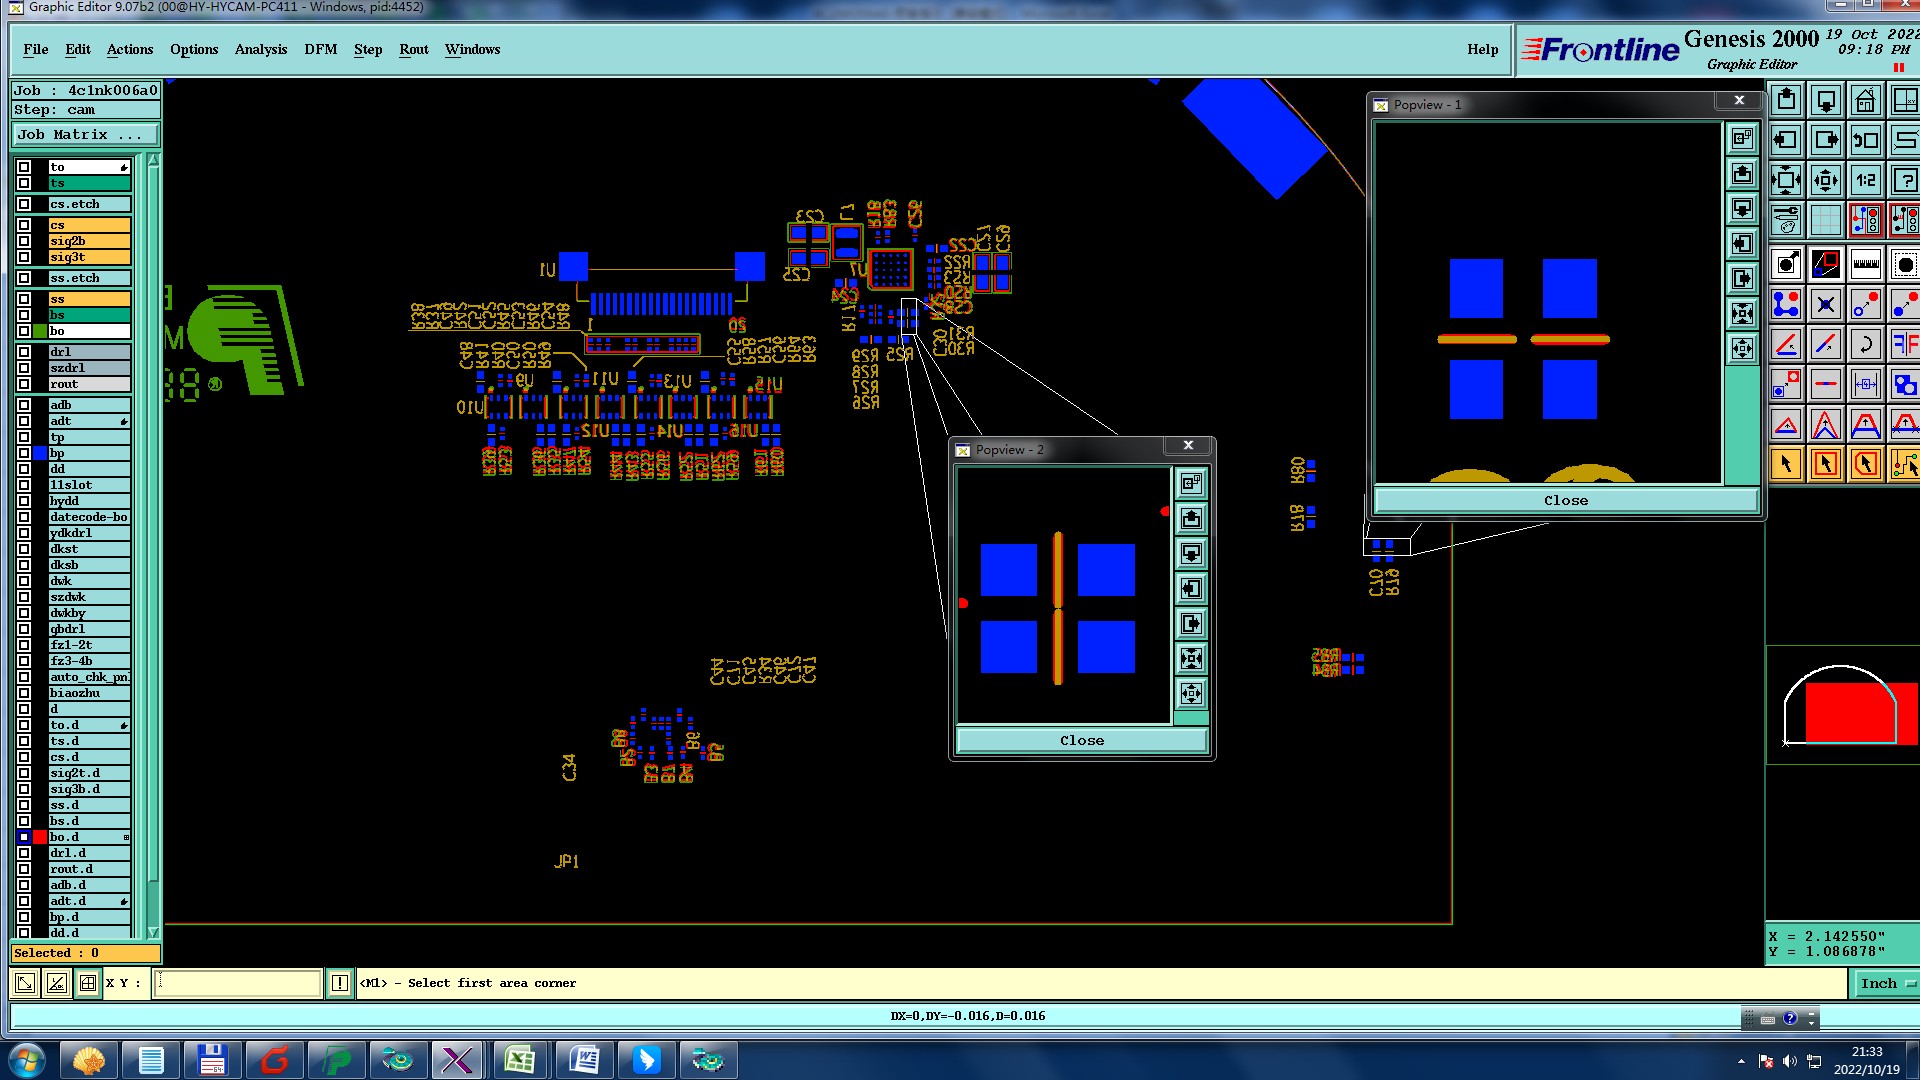Open the question mark help tool icon
This screenshot has width=1920, height=1080.
pos(1905,180)
